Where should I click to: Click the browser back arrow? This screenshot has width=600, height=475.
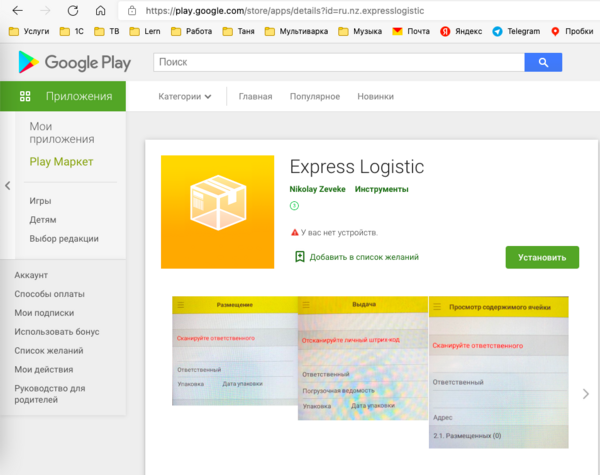click(x=18, y=11)
